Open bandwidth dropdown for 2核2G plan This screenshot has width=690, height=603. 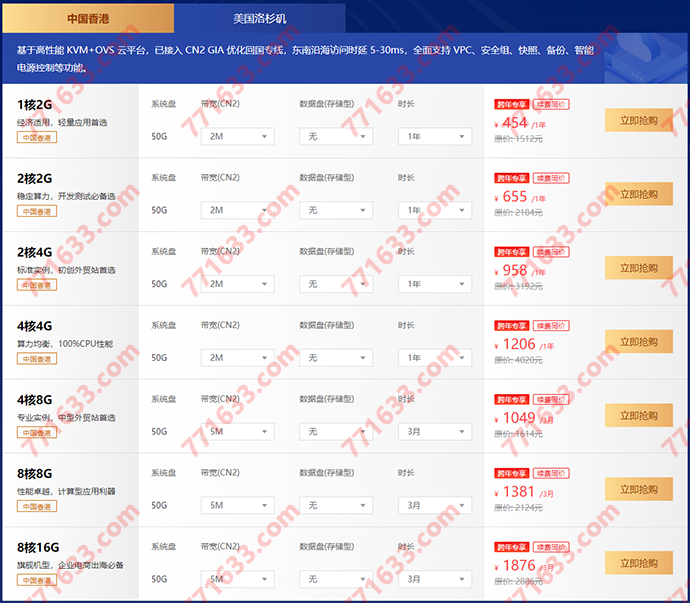[x=238, y=210]
